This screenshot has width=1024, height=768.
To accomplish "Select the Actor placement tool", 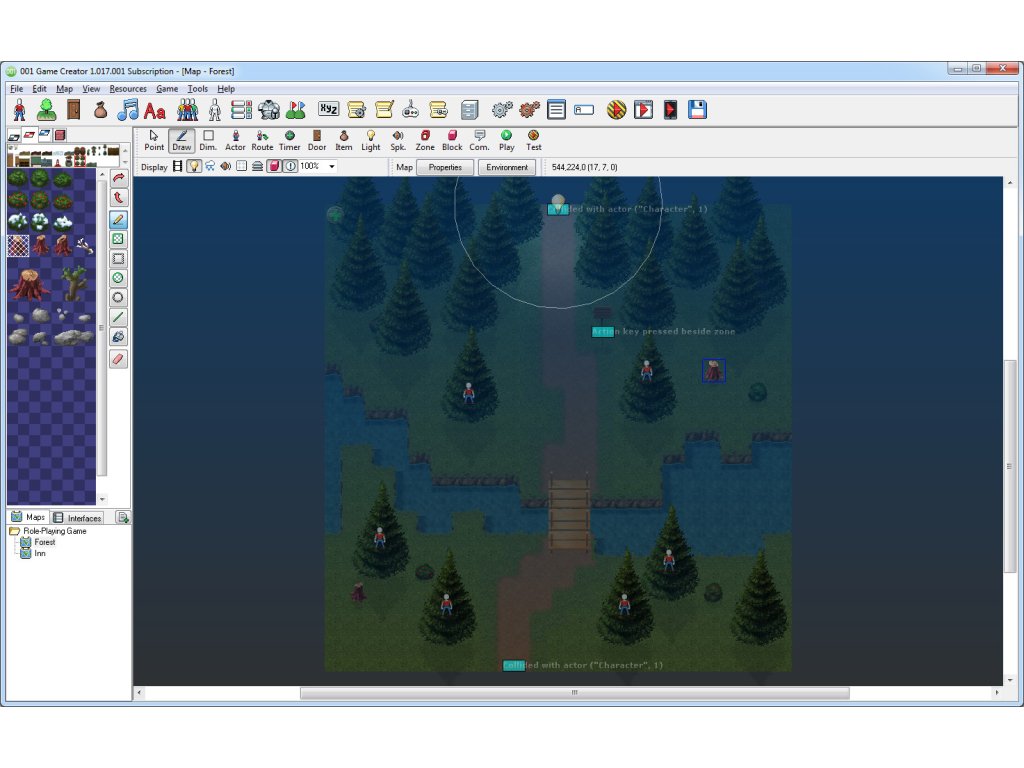I will click(235, 140).
